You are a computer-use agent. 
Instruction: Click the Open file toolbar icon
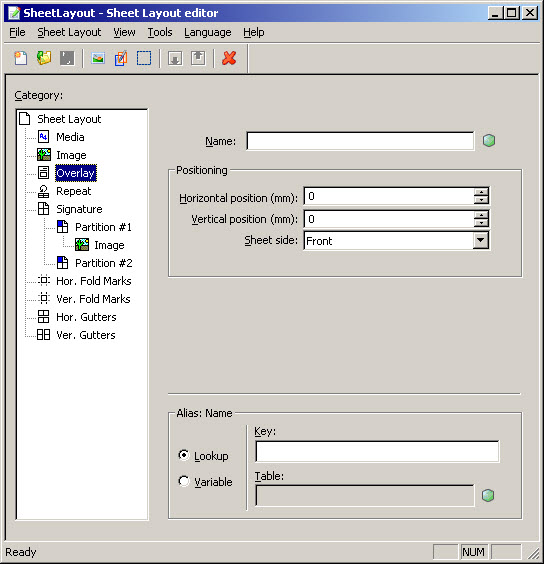click(44, 58)
